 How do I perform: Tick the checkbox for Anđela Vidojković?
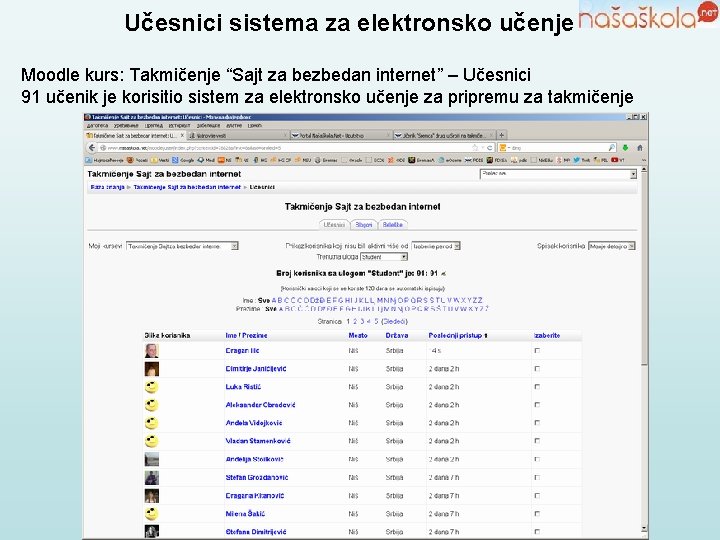(537, 423)
